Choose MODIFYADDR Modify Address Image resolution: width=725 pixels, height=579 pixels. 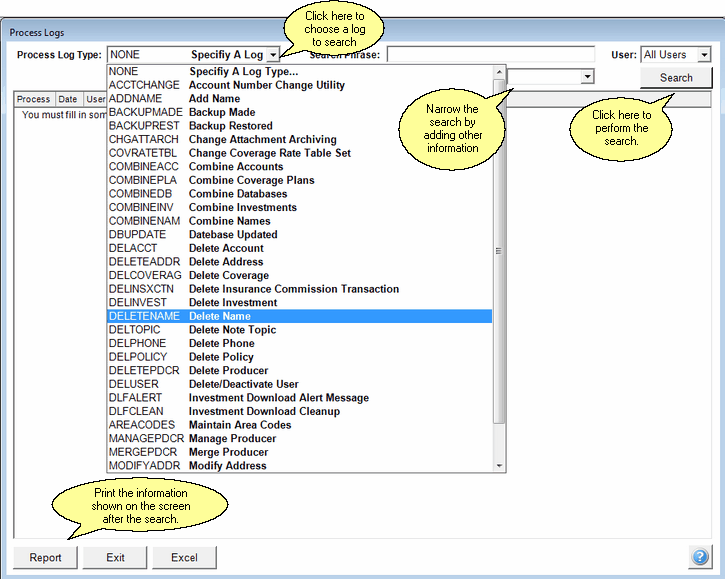300,466
